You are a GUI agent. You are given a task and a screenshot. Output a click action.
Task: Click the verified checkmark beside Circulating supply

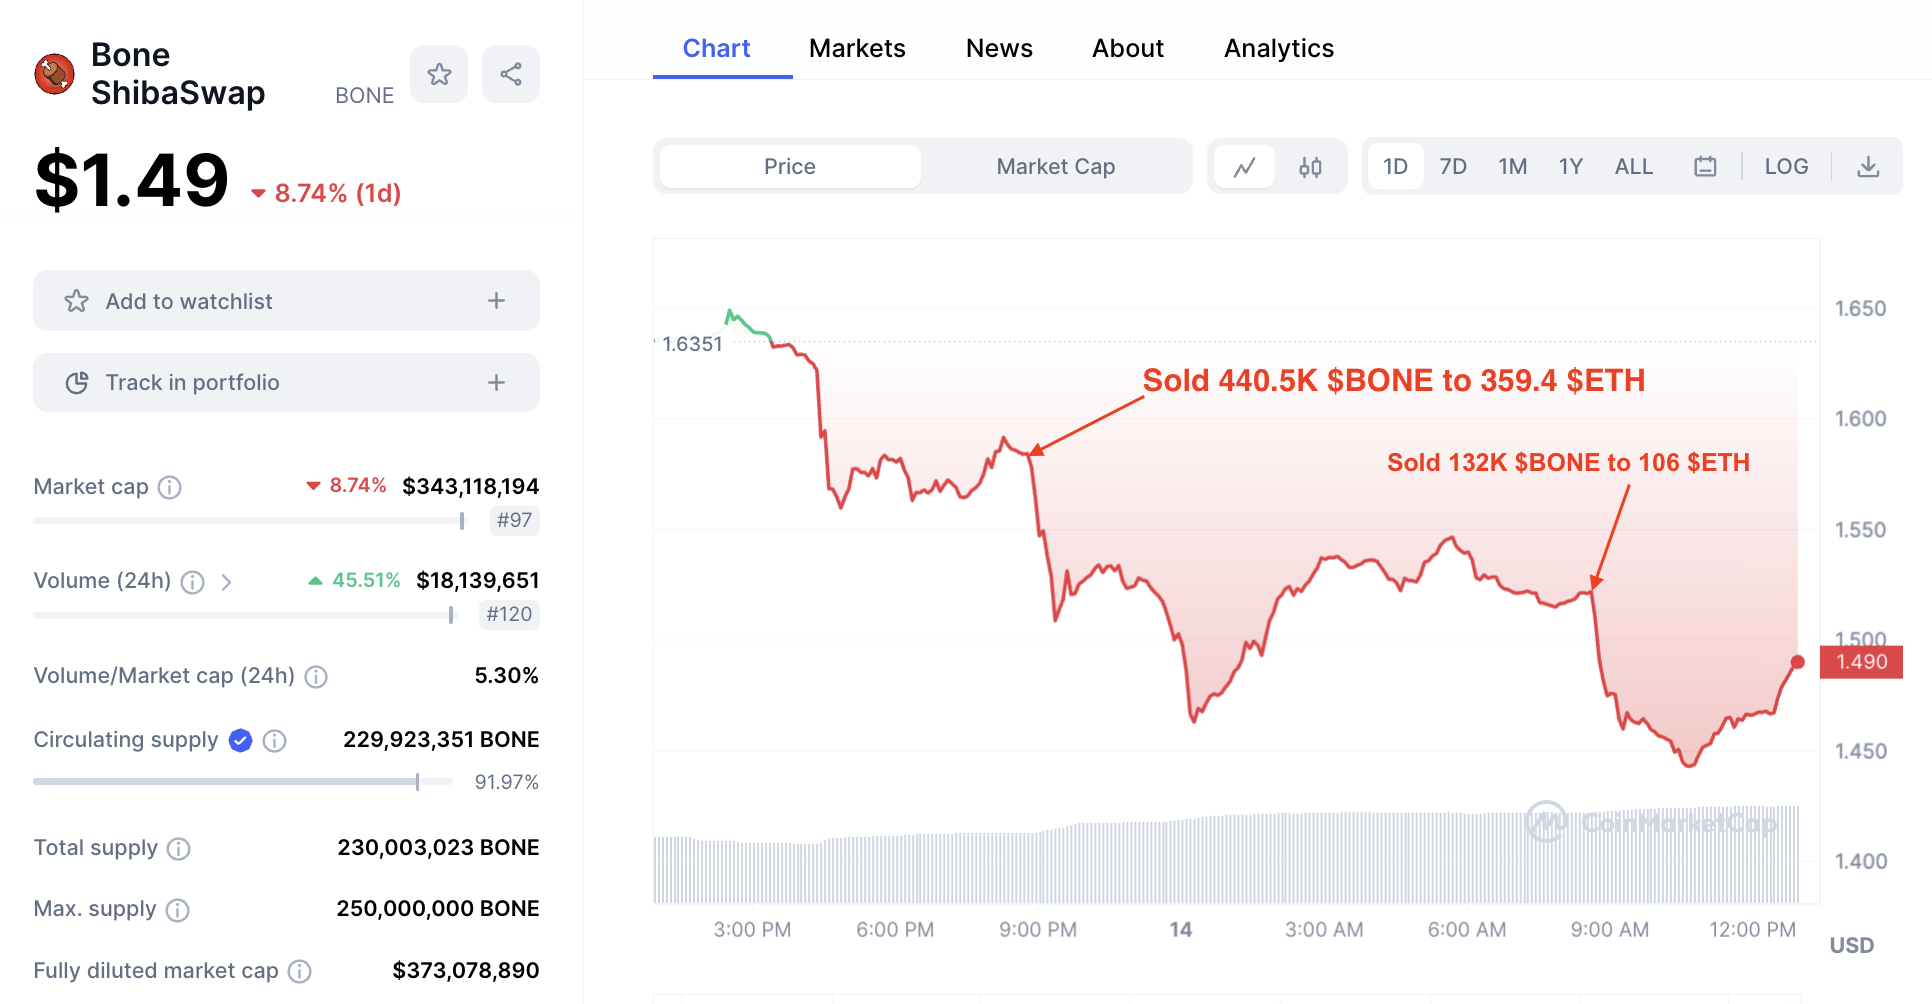(x=240, y=740)
